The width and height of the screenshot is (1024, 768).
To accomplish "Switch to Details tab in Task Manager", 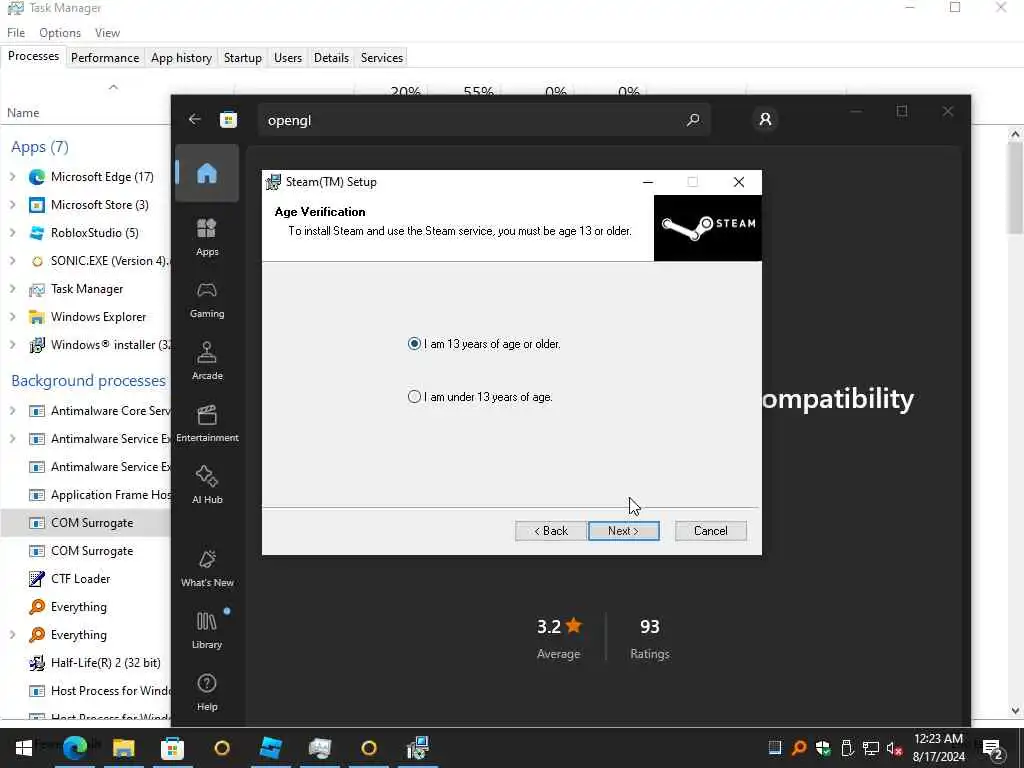I will 331,57.
